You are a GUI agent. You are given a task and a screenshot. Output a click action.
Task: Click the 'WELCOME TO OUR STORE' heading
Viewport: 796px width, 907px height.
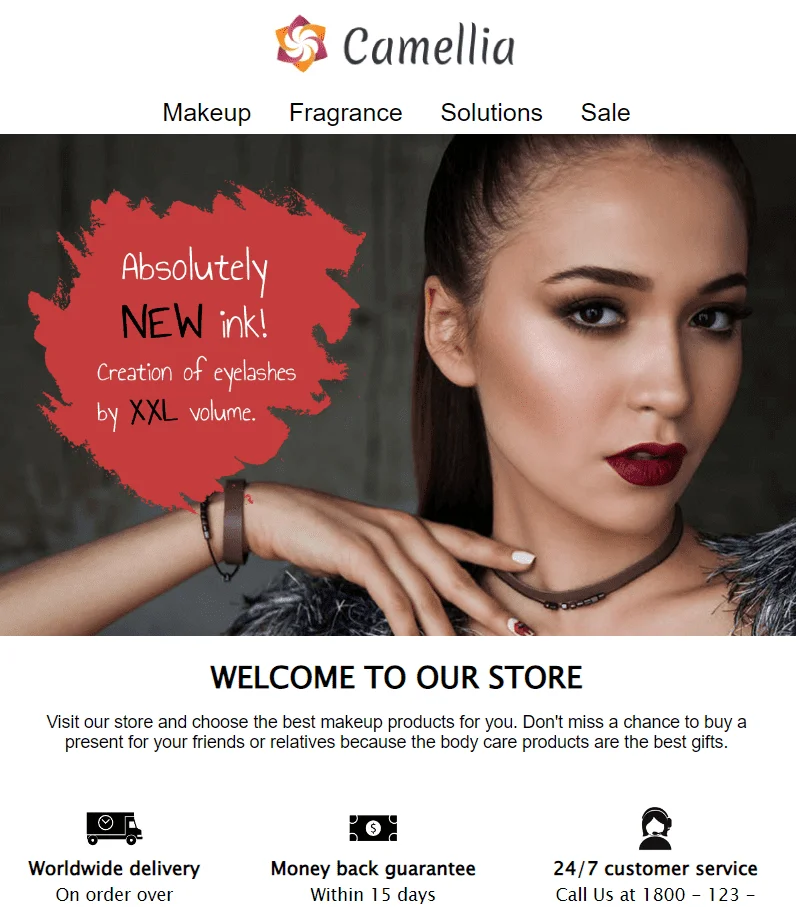396,677
